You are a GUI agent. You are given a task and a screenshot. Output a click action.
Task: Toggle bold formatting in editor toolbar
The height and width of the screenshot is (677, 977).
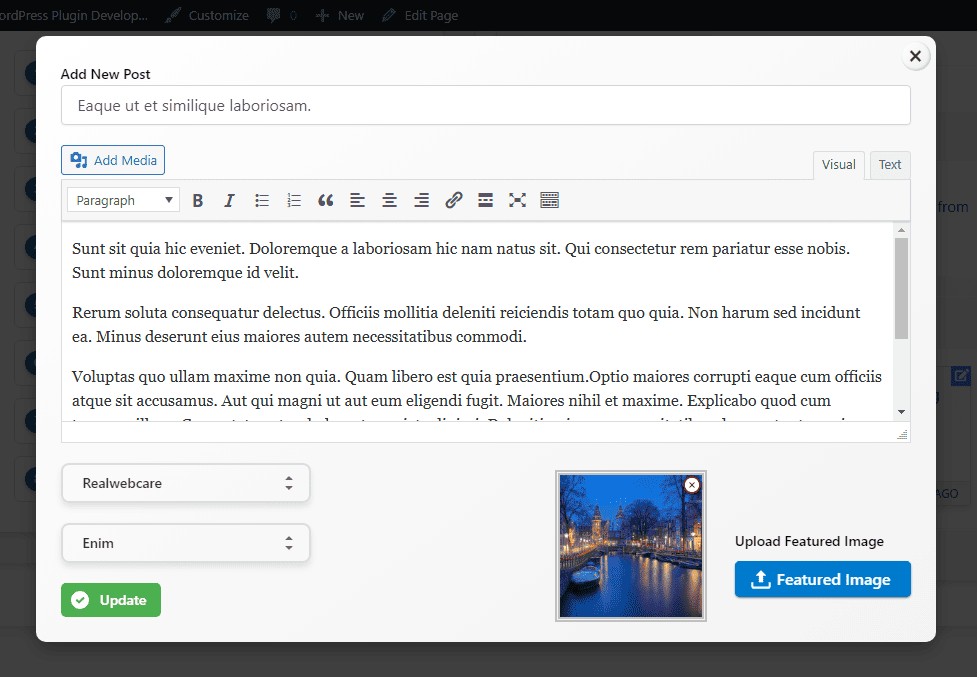coord(198,201)
